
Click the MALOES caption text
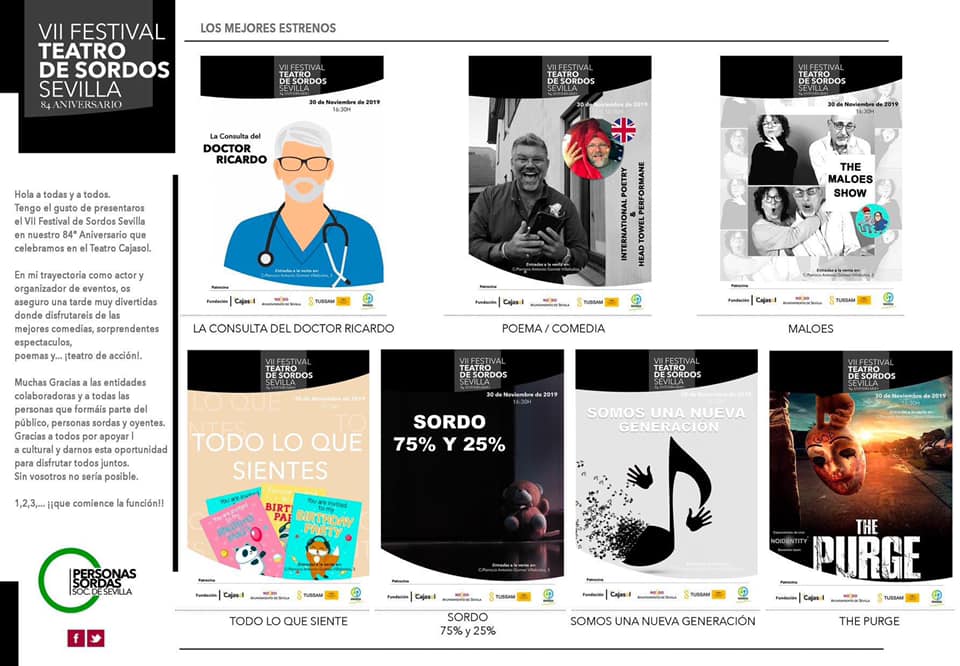811,329
